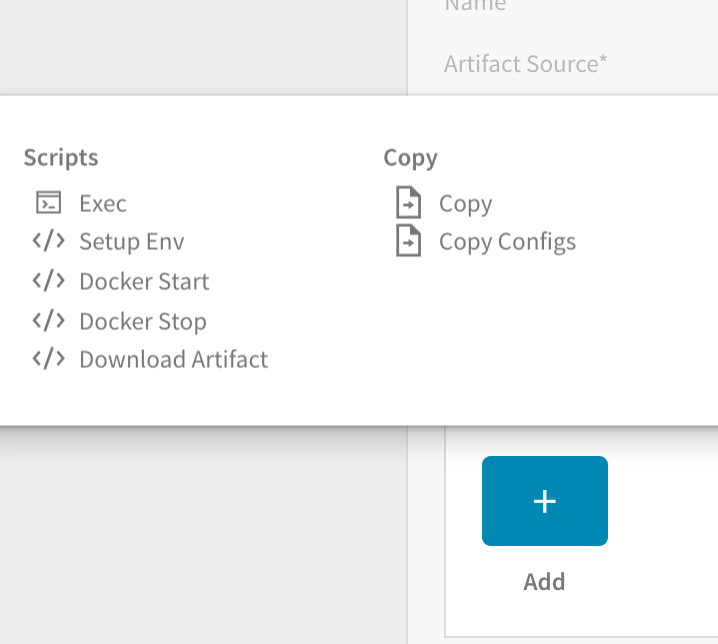Click the Artifact Source field
Image resolution: width=718 pixels, height=644 pixels.
click(526, 64)
